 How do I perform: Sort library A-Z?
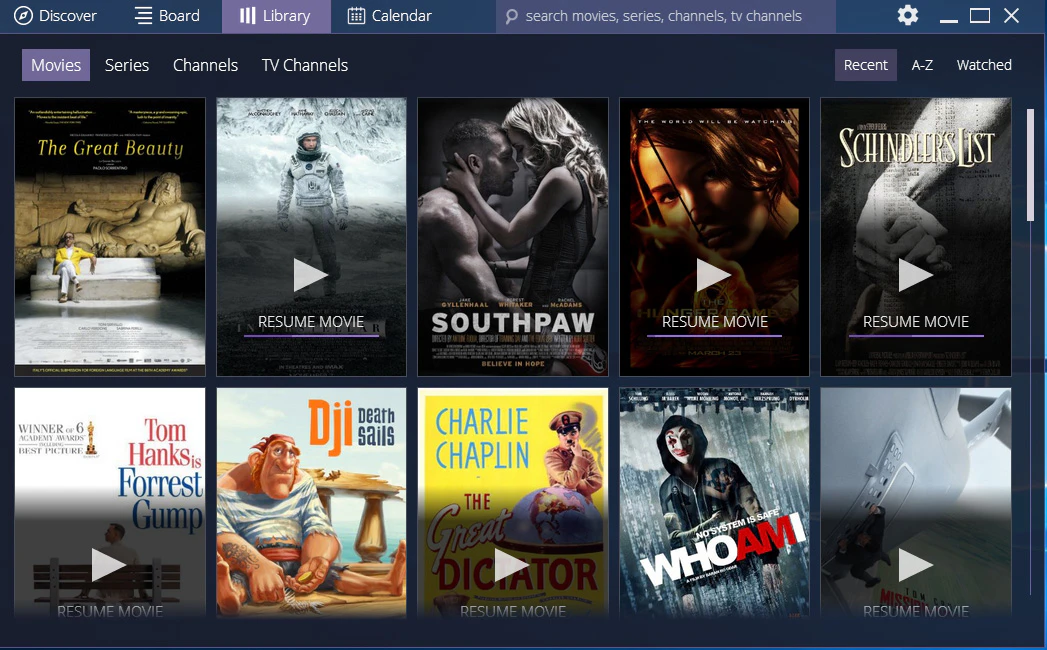click(x=922, y=65)
